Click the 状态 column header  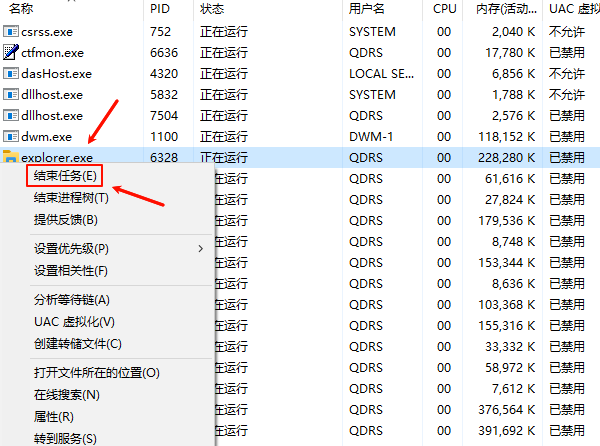[x=212, y=9]
